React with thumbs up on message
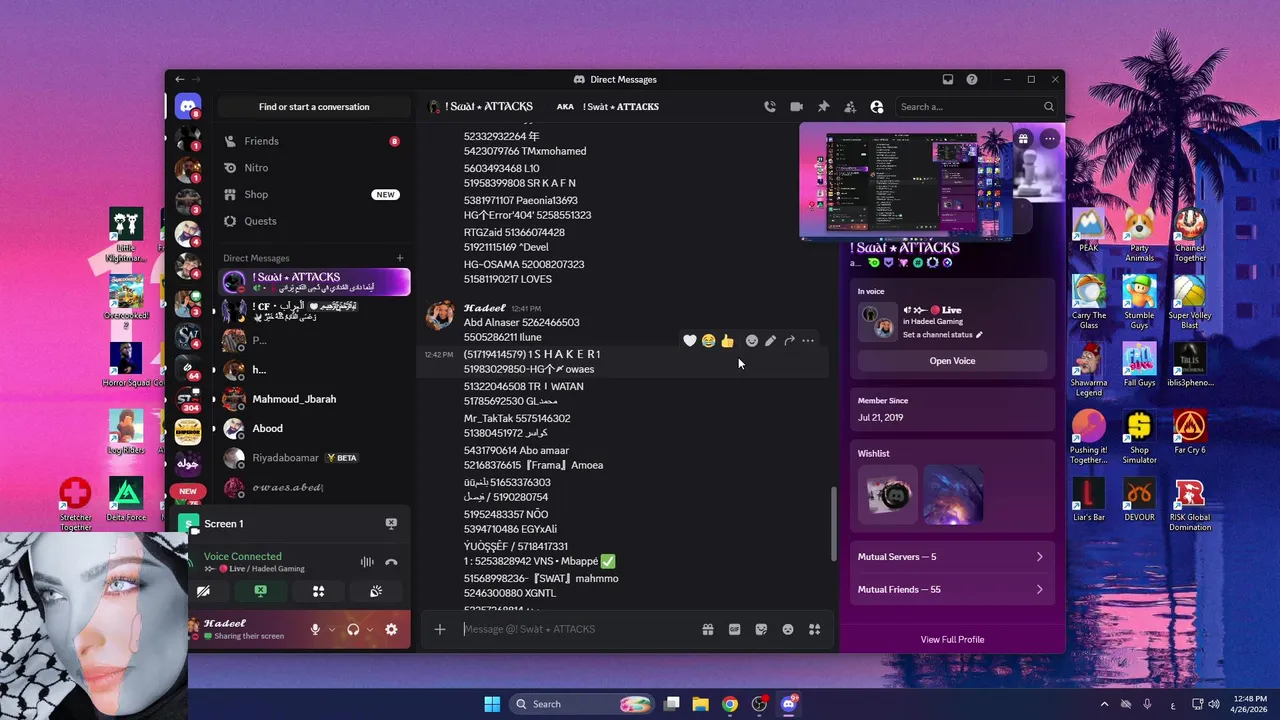This screenshot has height=720, width=1280. coord(727,341)
